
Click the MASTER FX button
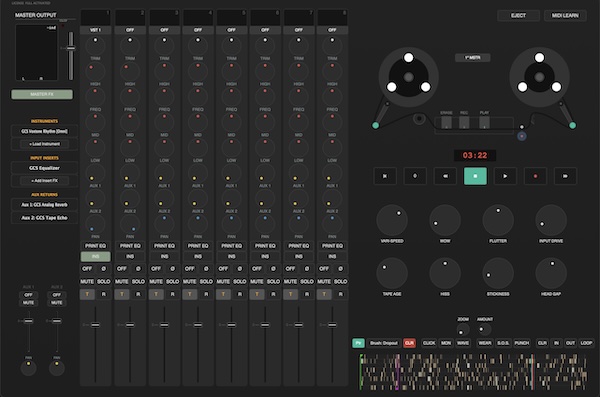click(42, 94)
